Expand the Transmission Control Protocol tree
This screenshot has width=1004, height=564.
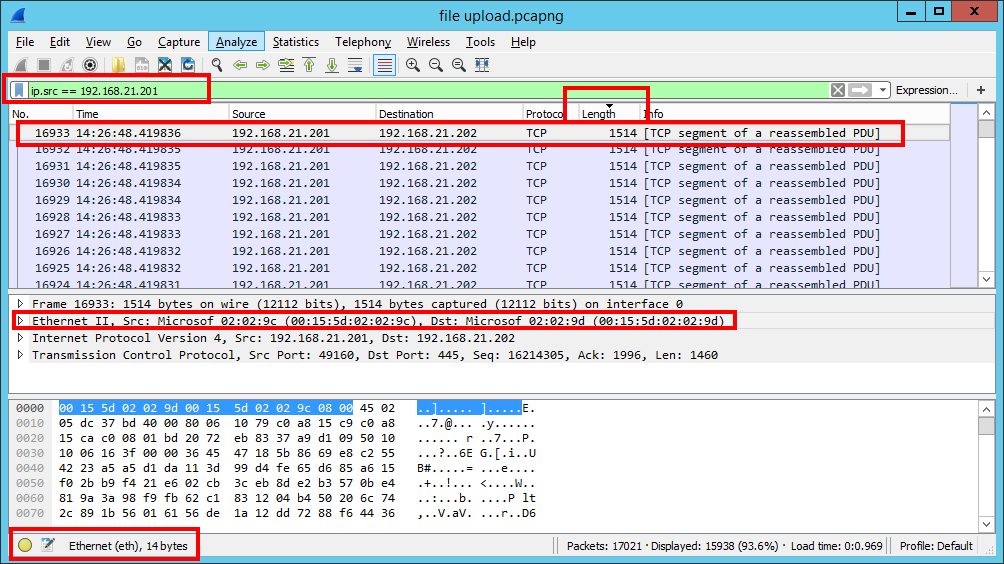[20, 355]
